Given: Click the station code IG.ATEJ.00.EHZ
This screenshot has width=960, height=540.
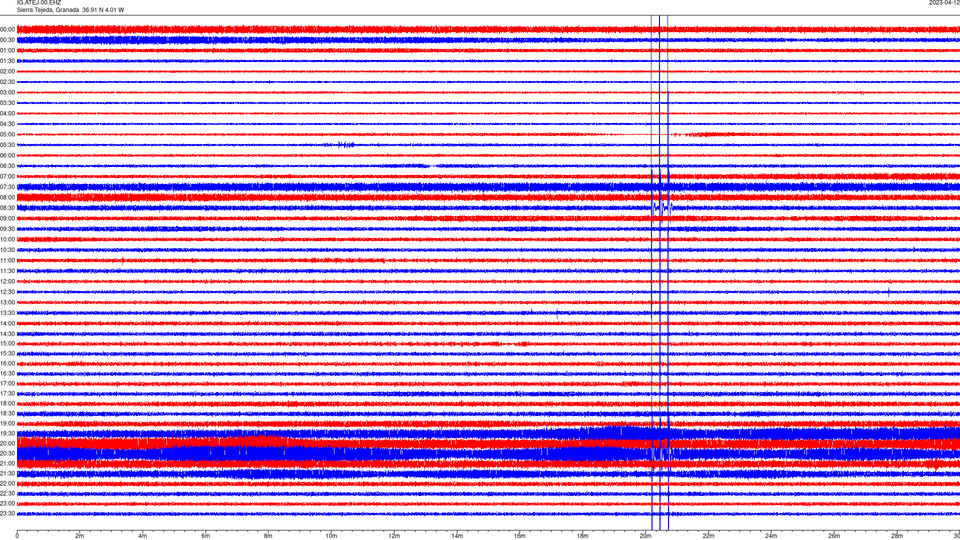Looking at the screenshot, I should click(x=39, y=2).
